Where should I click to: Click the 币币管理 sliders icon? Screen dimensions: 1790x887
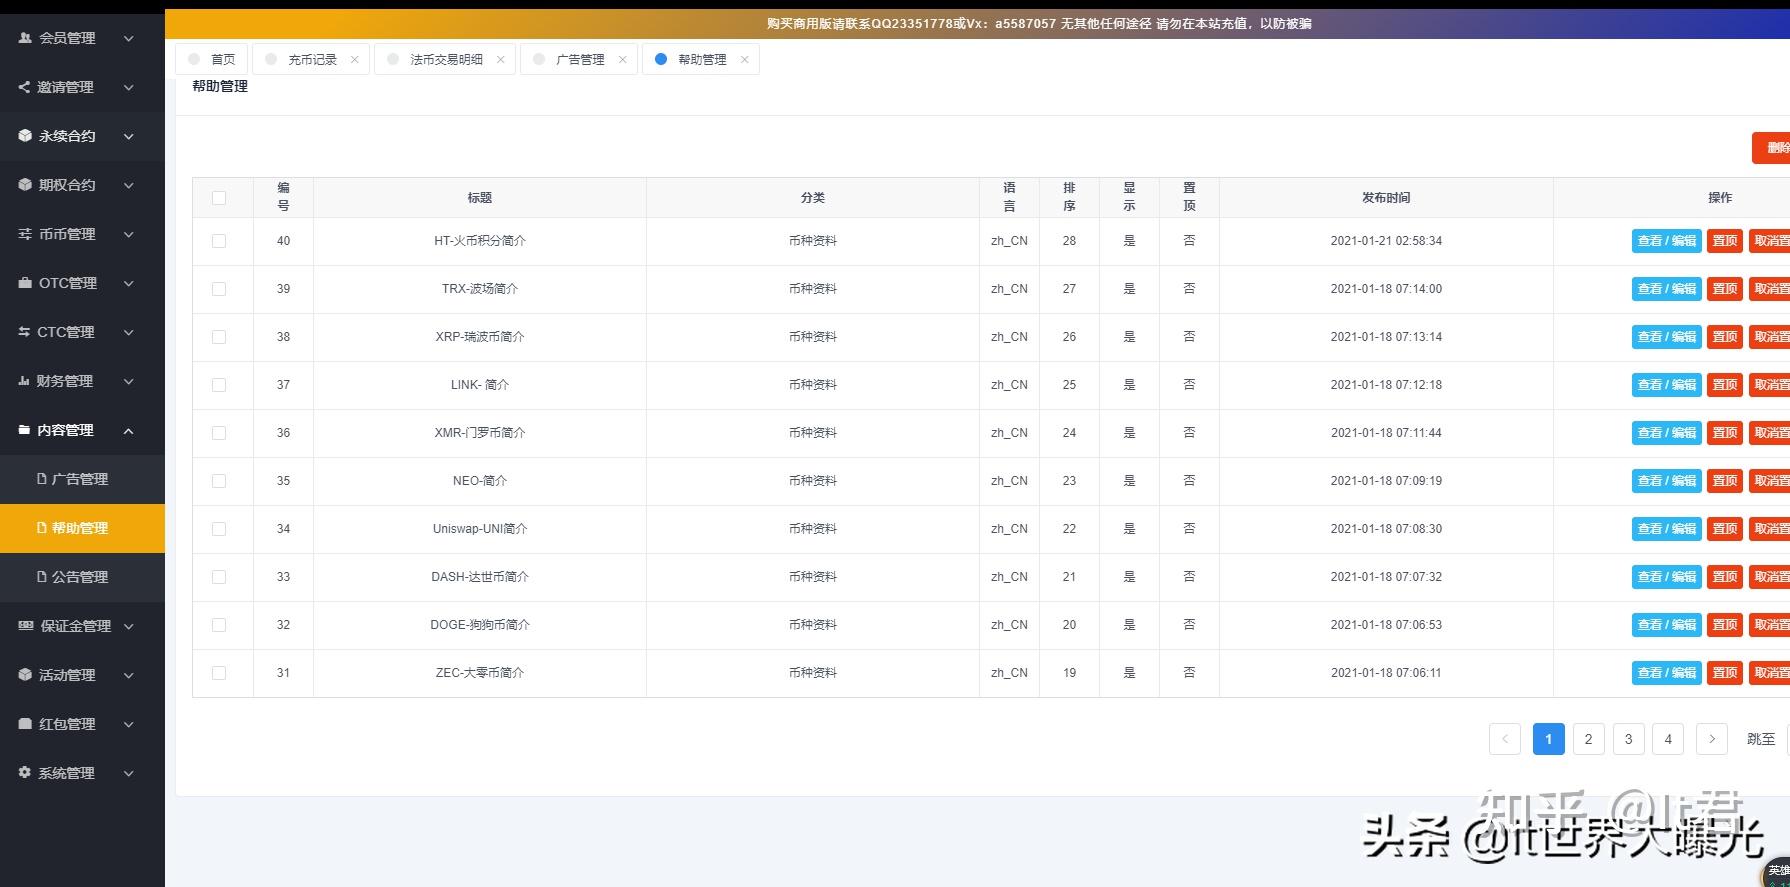coord(25,234)
